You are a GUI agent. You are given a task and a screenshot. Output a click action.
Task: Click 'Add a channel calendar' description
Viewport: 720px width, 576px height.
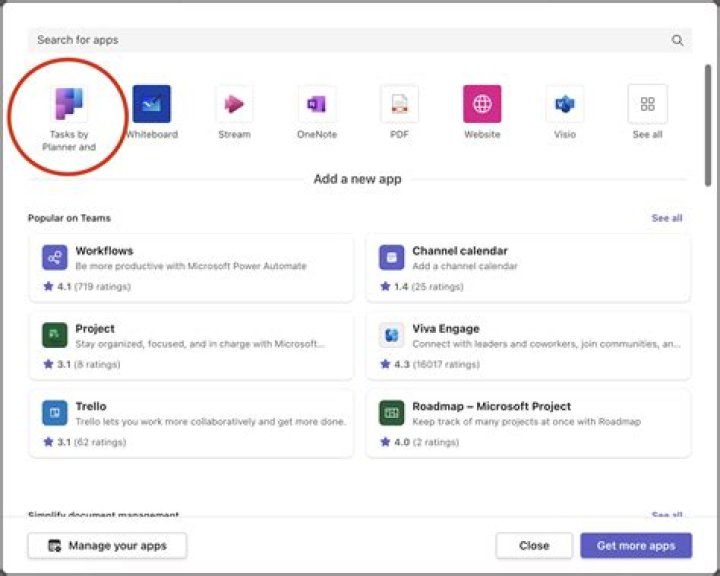coord(465,266)
